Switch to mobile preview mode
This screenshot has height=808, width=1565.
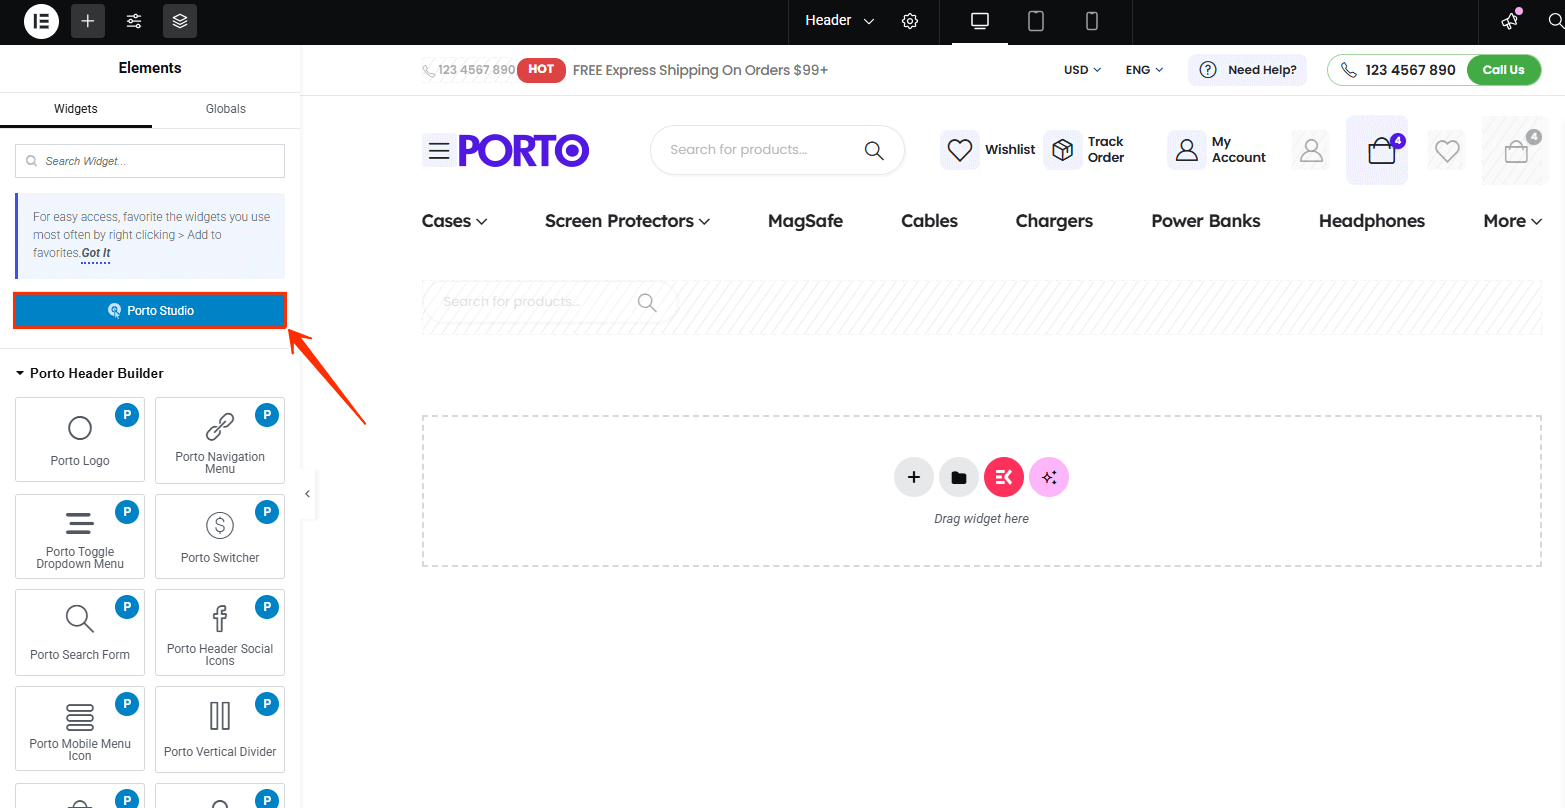tap(1092, 21)
